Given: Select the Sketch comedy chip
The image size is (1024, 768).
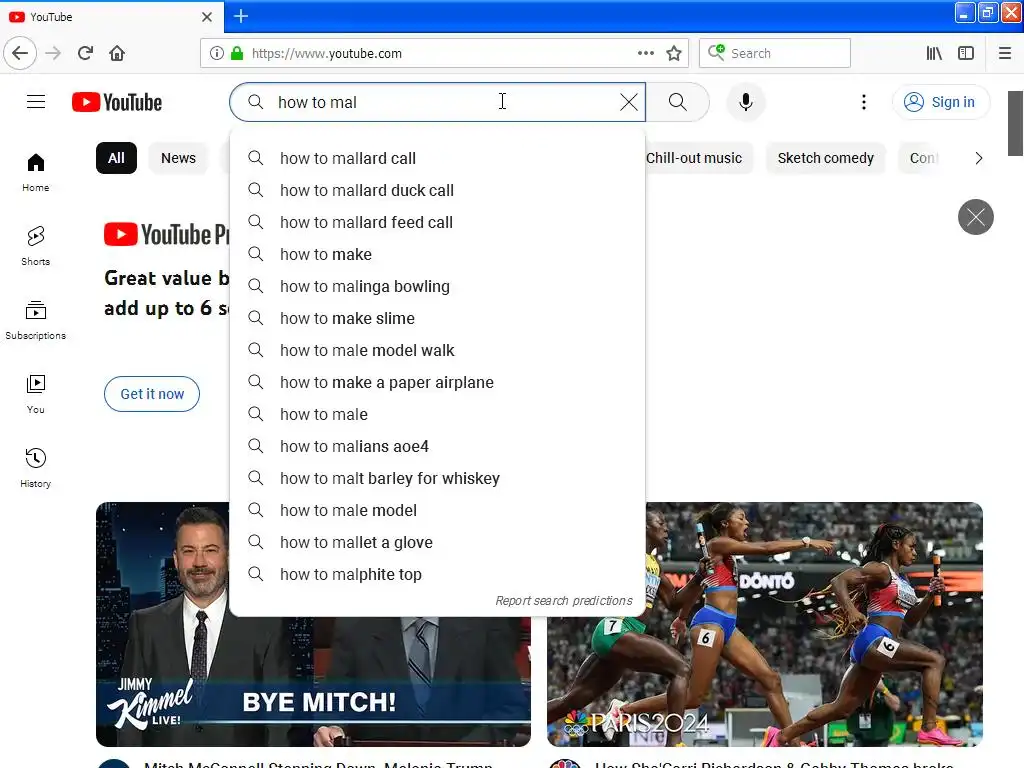Looking at the screenshot, I should 825,158.
